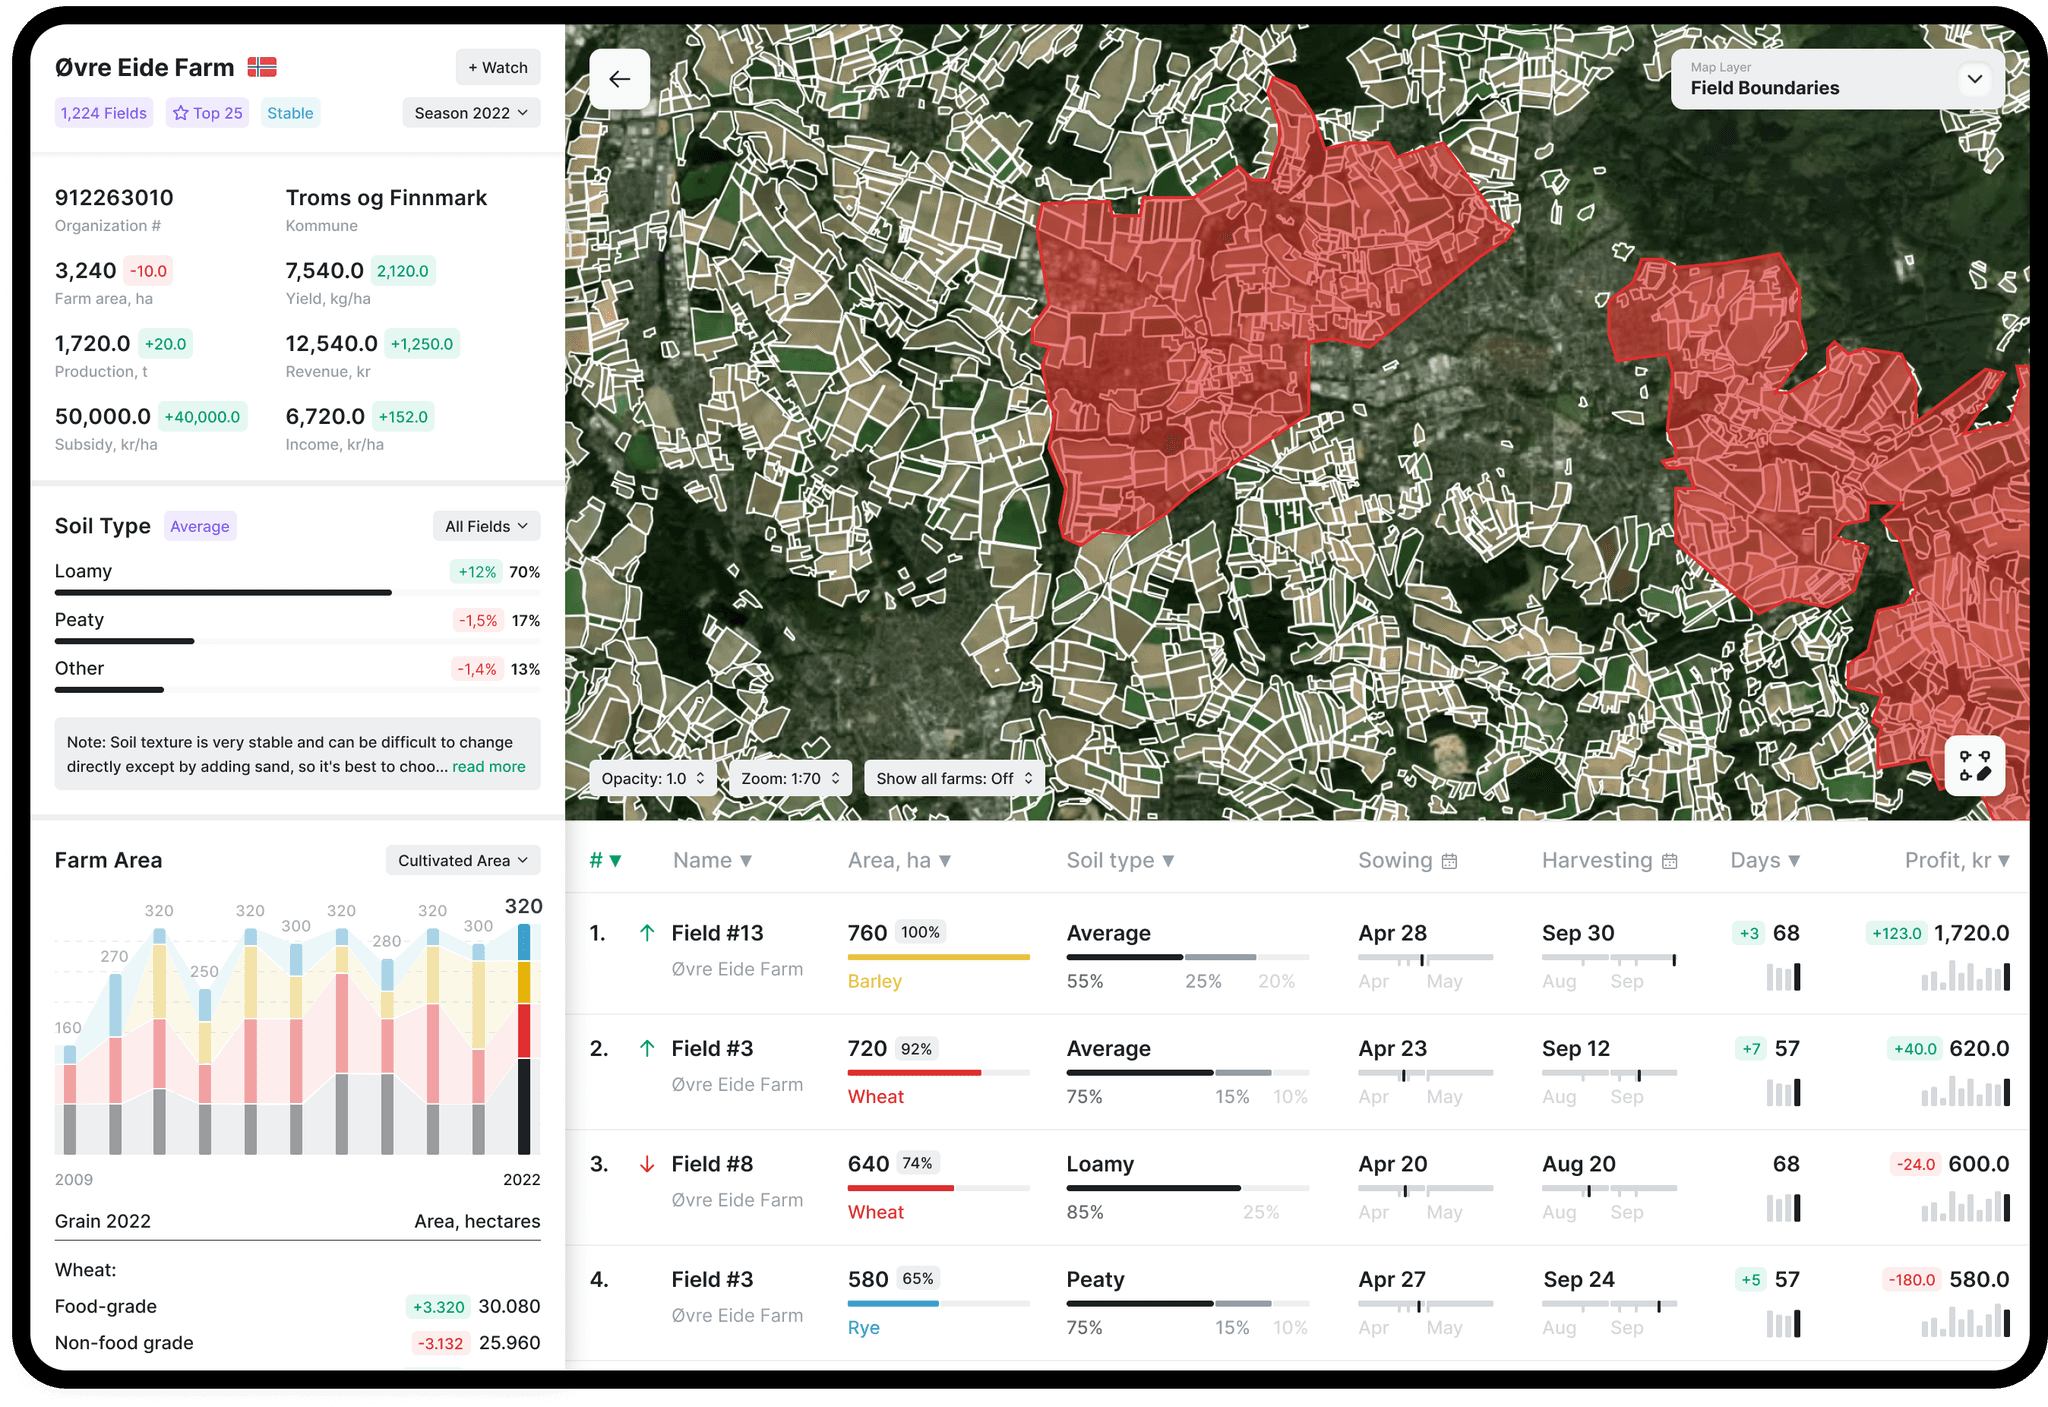Click the back arrow on map
This screenshot has height=1407, width=2048.
(619, 79)
